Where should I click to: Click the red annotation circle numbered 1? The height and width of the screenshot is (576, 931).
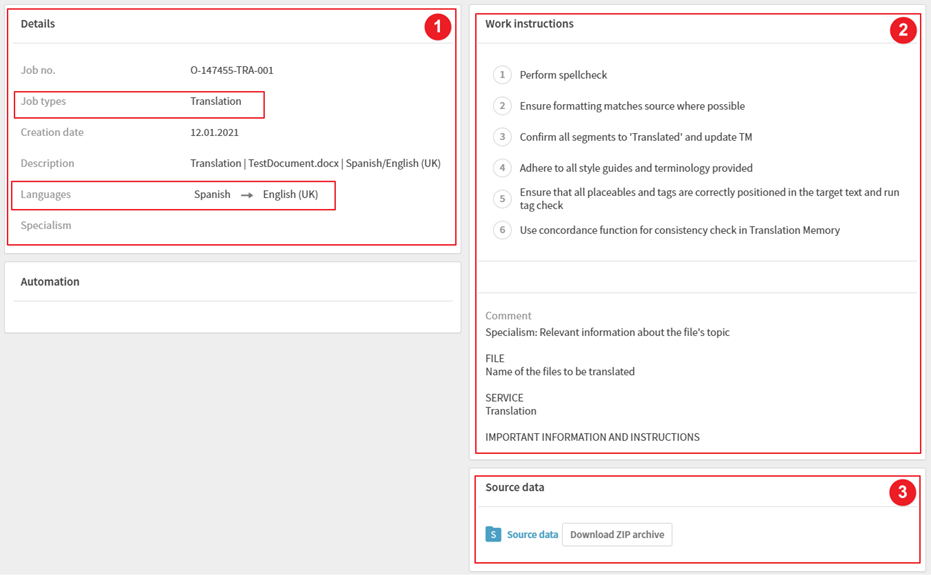coord(438,27)
